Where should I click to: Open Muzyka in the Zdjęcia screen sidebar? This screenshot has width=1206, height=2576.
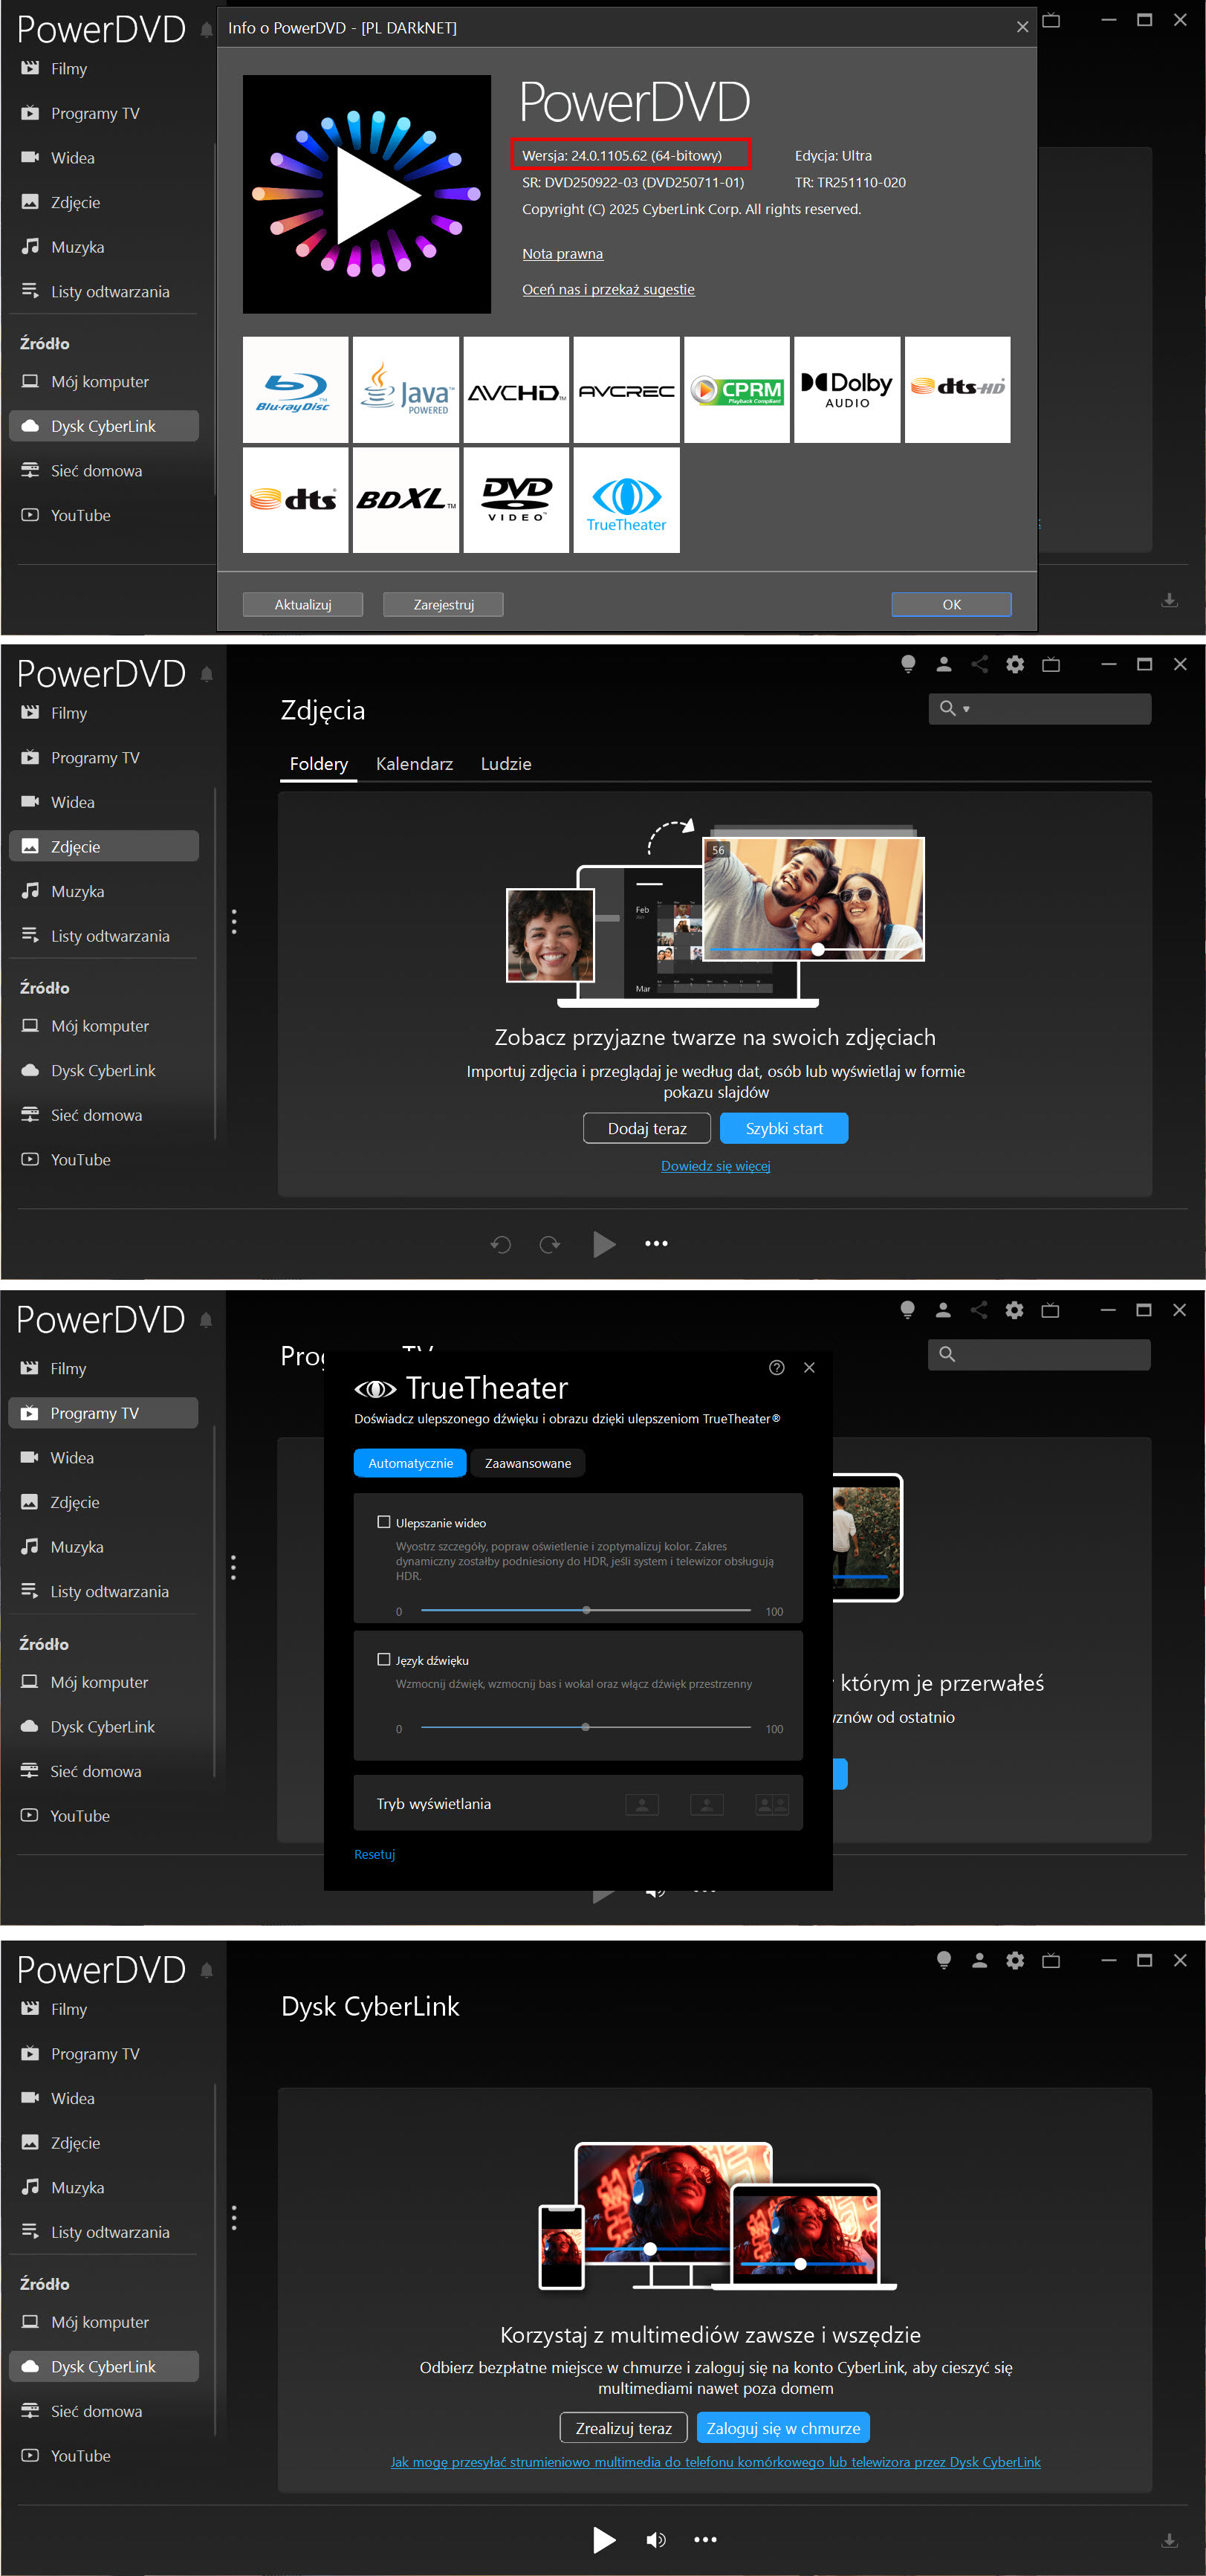point(104,891)
